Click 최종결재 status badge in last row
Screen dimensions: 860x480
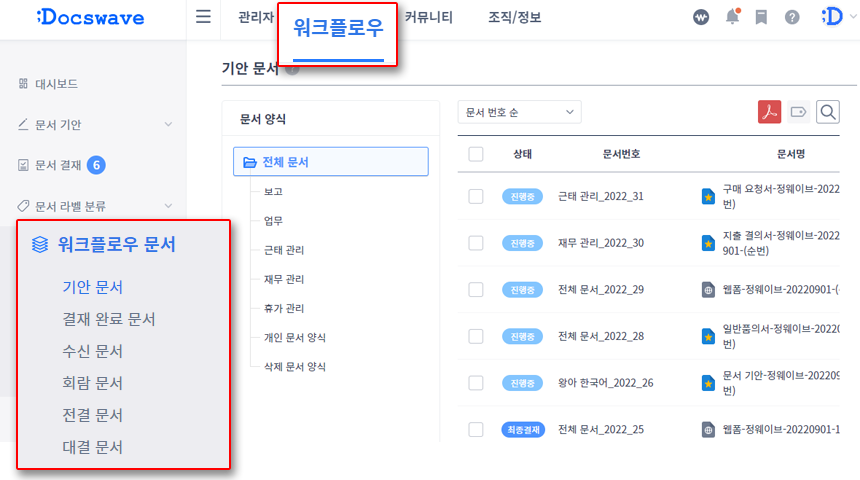[523, 430]
